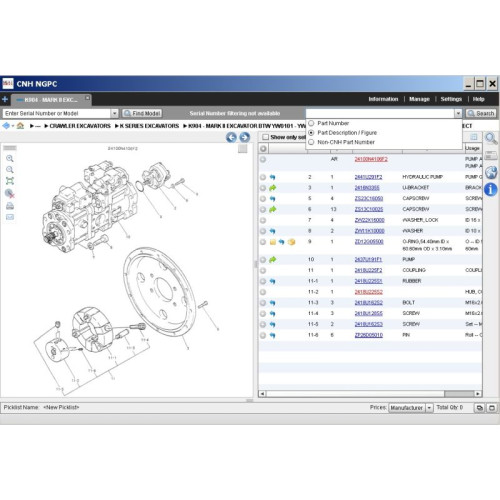Email the diagram using envelope icon
Viewport: 500px width, 500px height.
click(x=10, y=217)
